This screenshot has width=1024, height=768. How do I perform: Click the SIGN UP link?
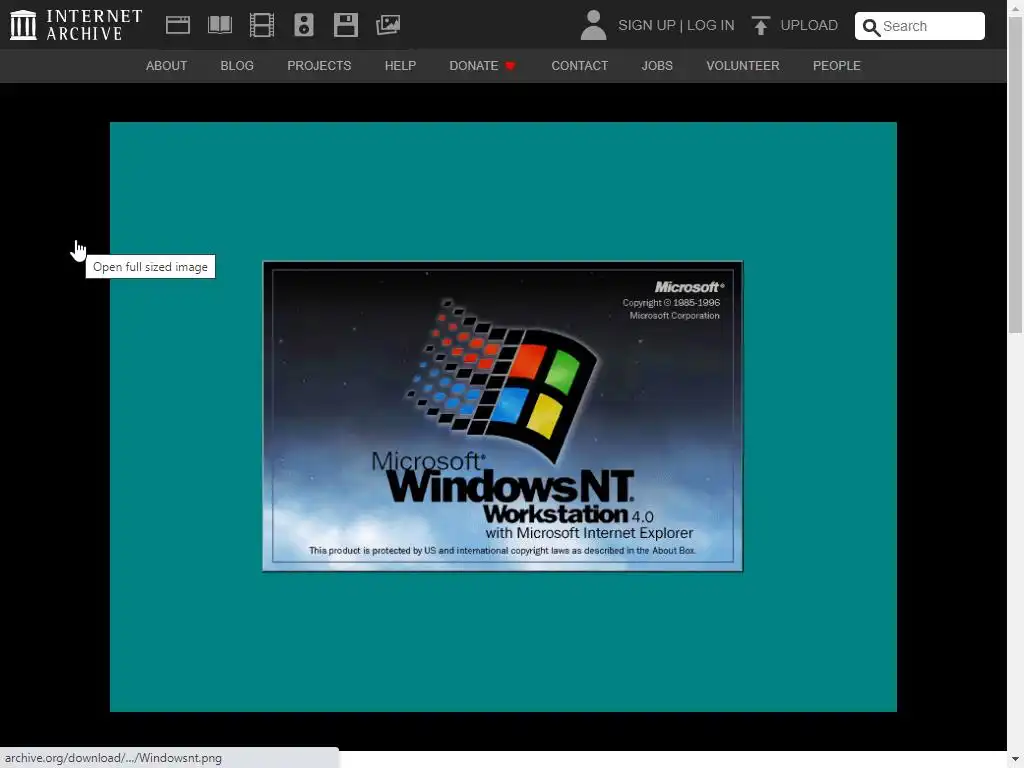click(647, 25)
